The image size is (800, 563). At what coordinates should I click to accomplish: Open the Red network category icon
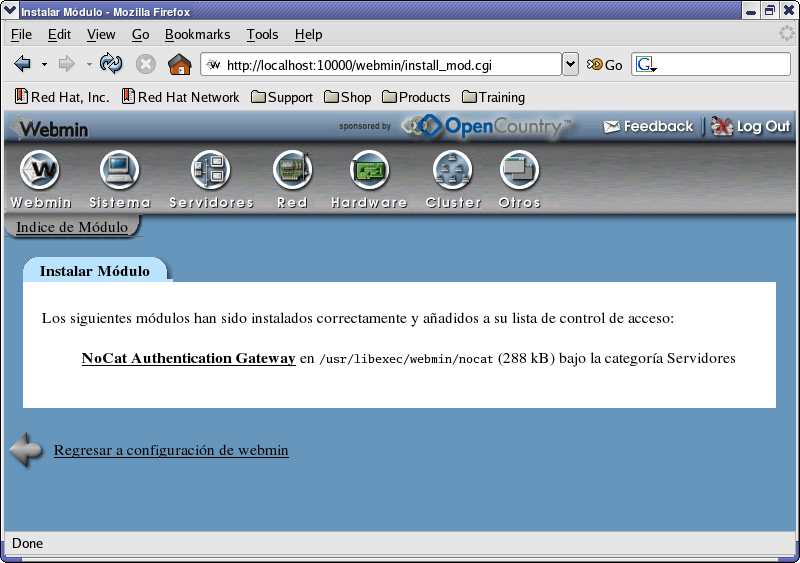292,180
